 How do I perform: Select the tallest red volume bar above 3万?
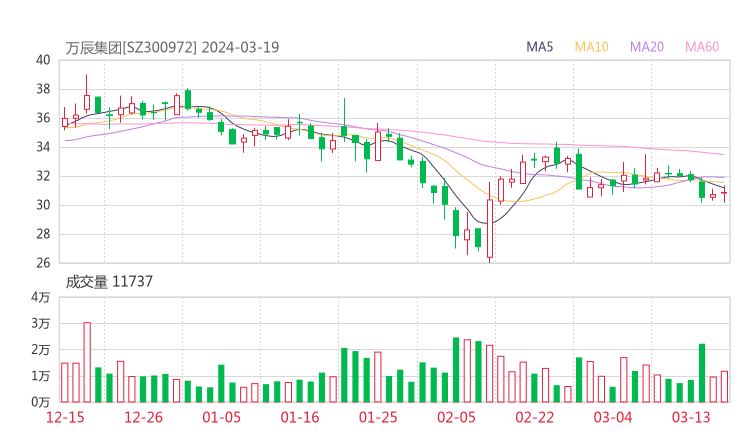coord(87,362)
